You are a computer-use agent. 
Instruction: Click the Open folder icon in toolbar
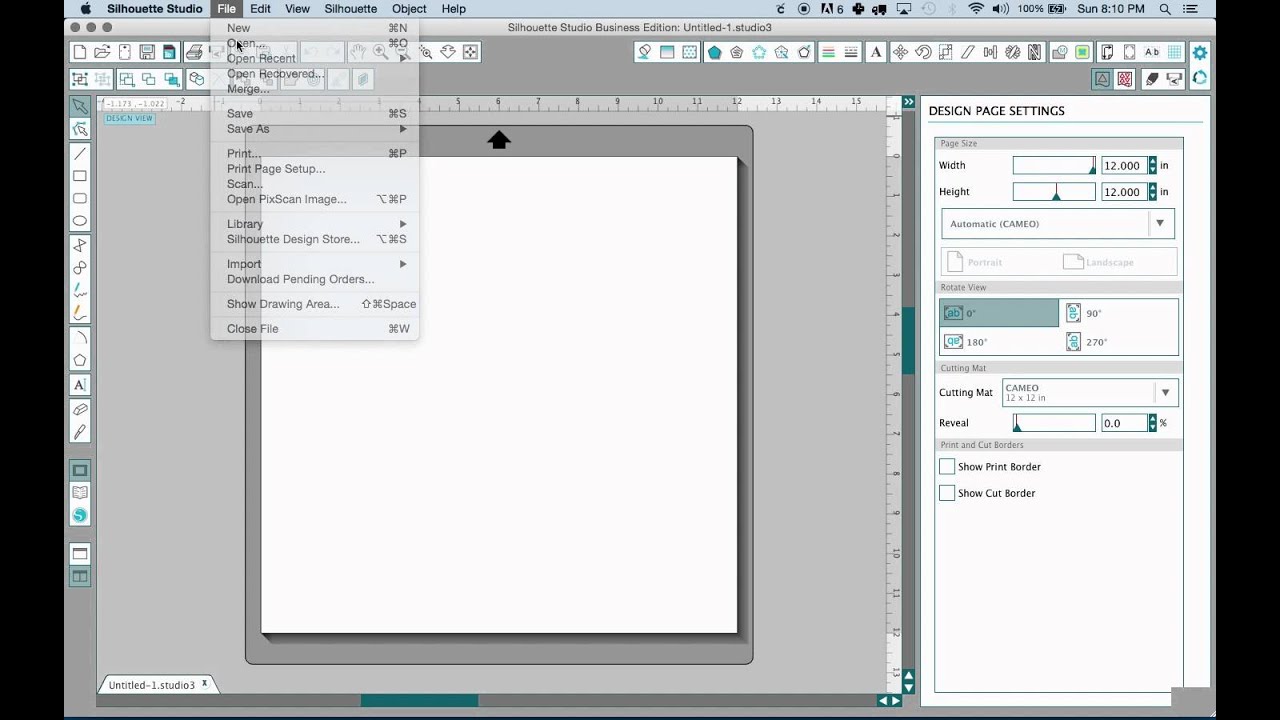click(x=102, y=52)
